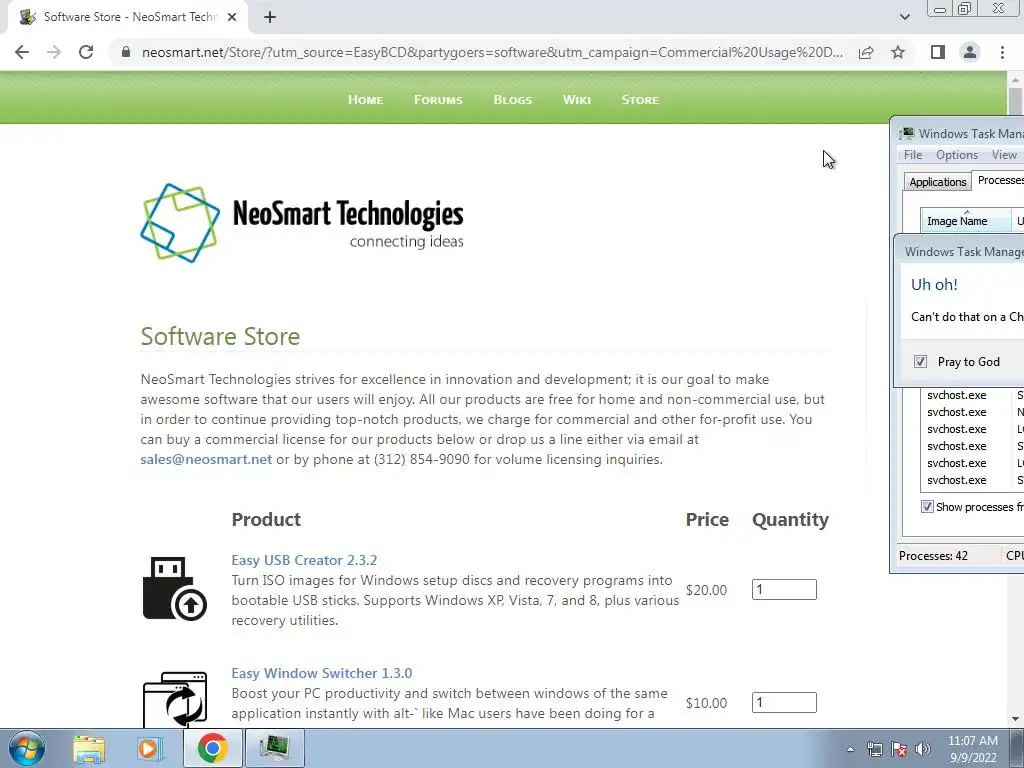Click the Task Manager title bar icon
Viewport: 1024px width, 768px height.
coord(906,133)
